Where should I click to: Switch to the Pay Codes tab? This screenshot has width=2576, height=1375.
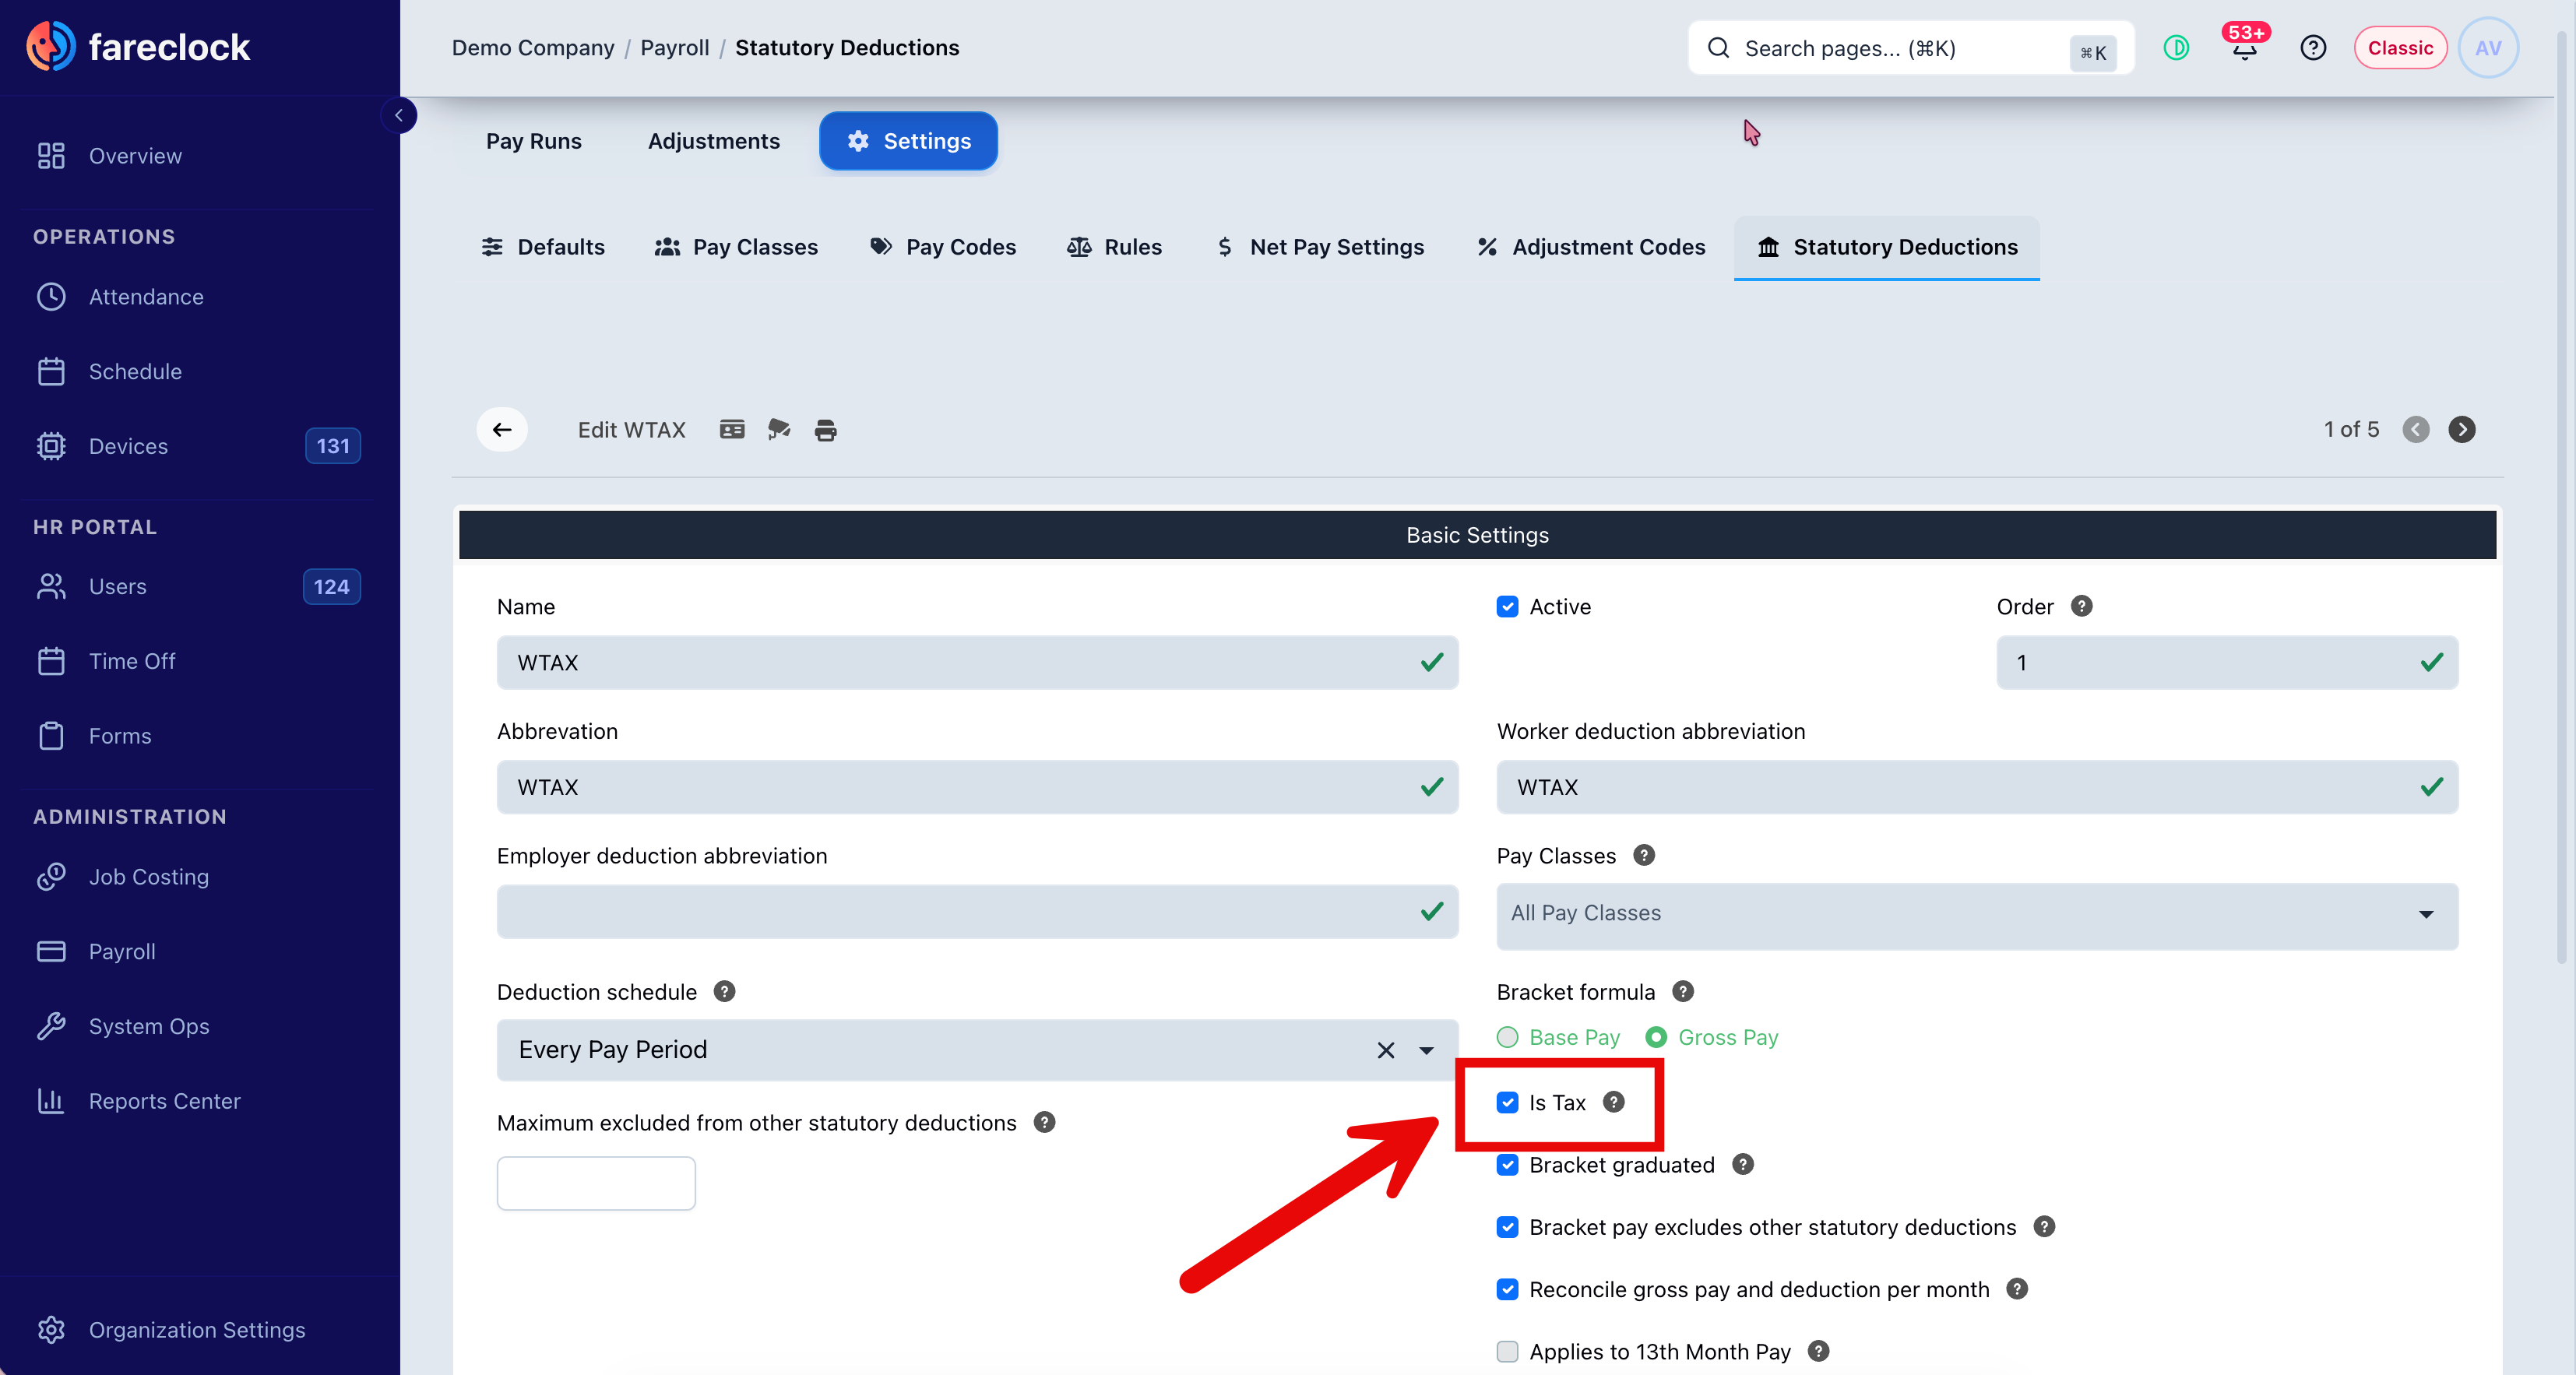tap(943, 247)
